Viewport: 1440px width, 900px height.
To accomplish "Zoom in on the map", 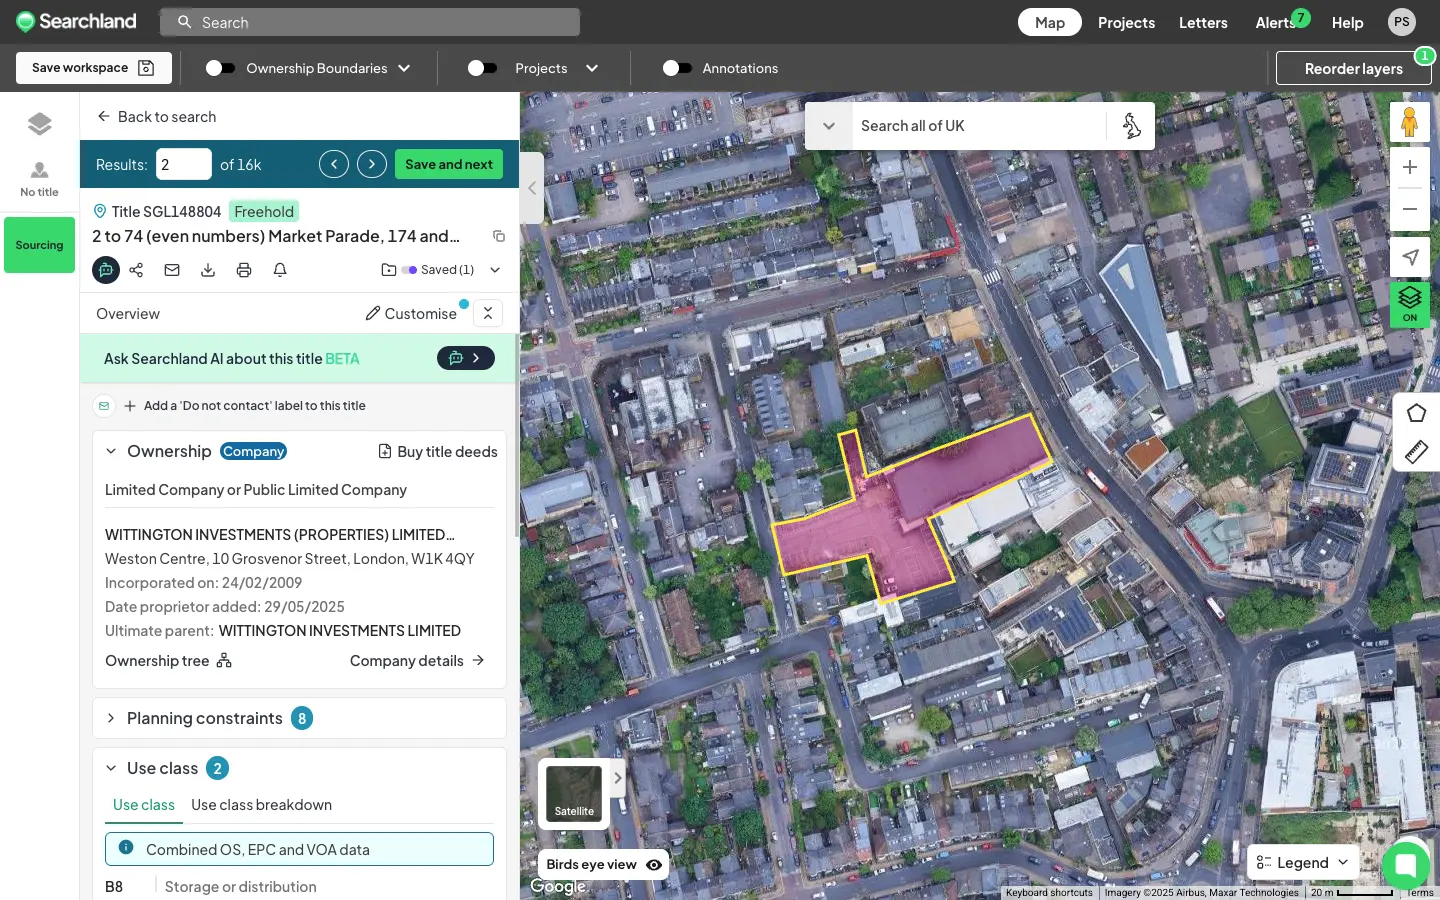I will (x=1409, y=167).
